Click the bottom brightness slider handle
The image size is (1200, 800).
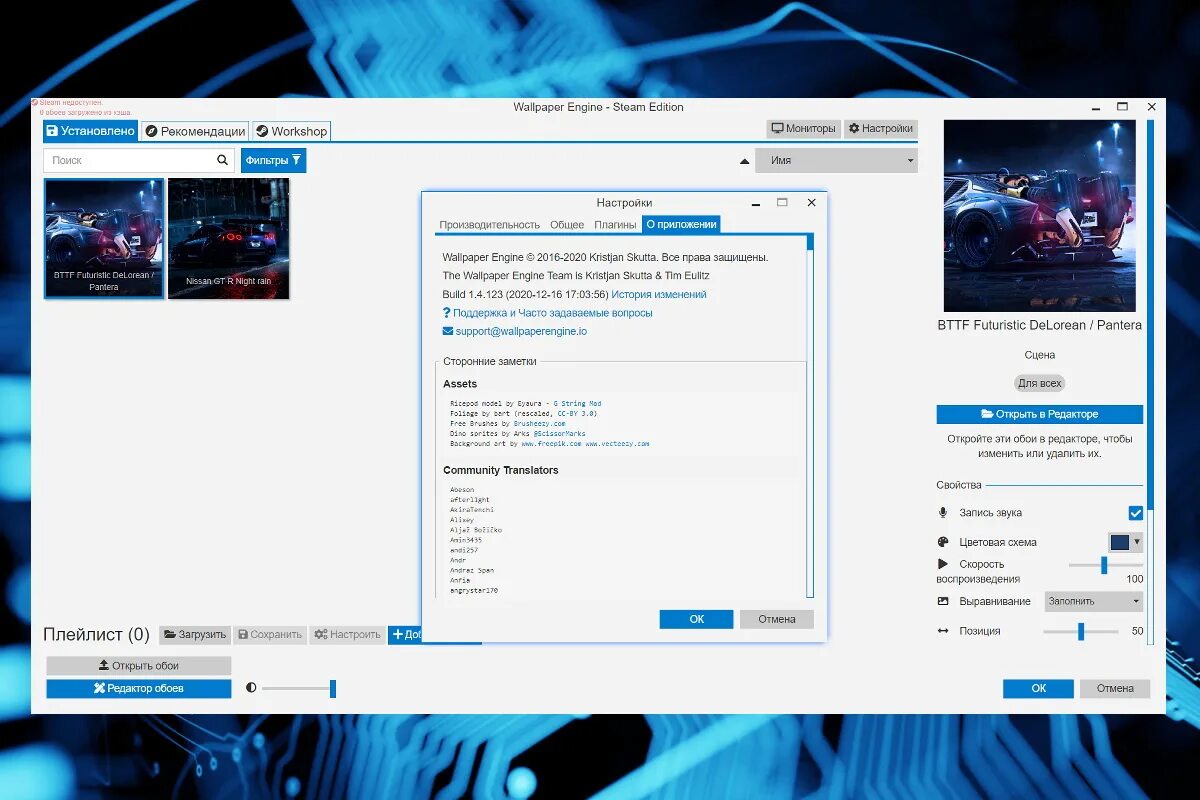click(333, 688)
